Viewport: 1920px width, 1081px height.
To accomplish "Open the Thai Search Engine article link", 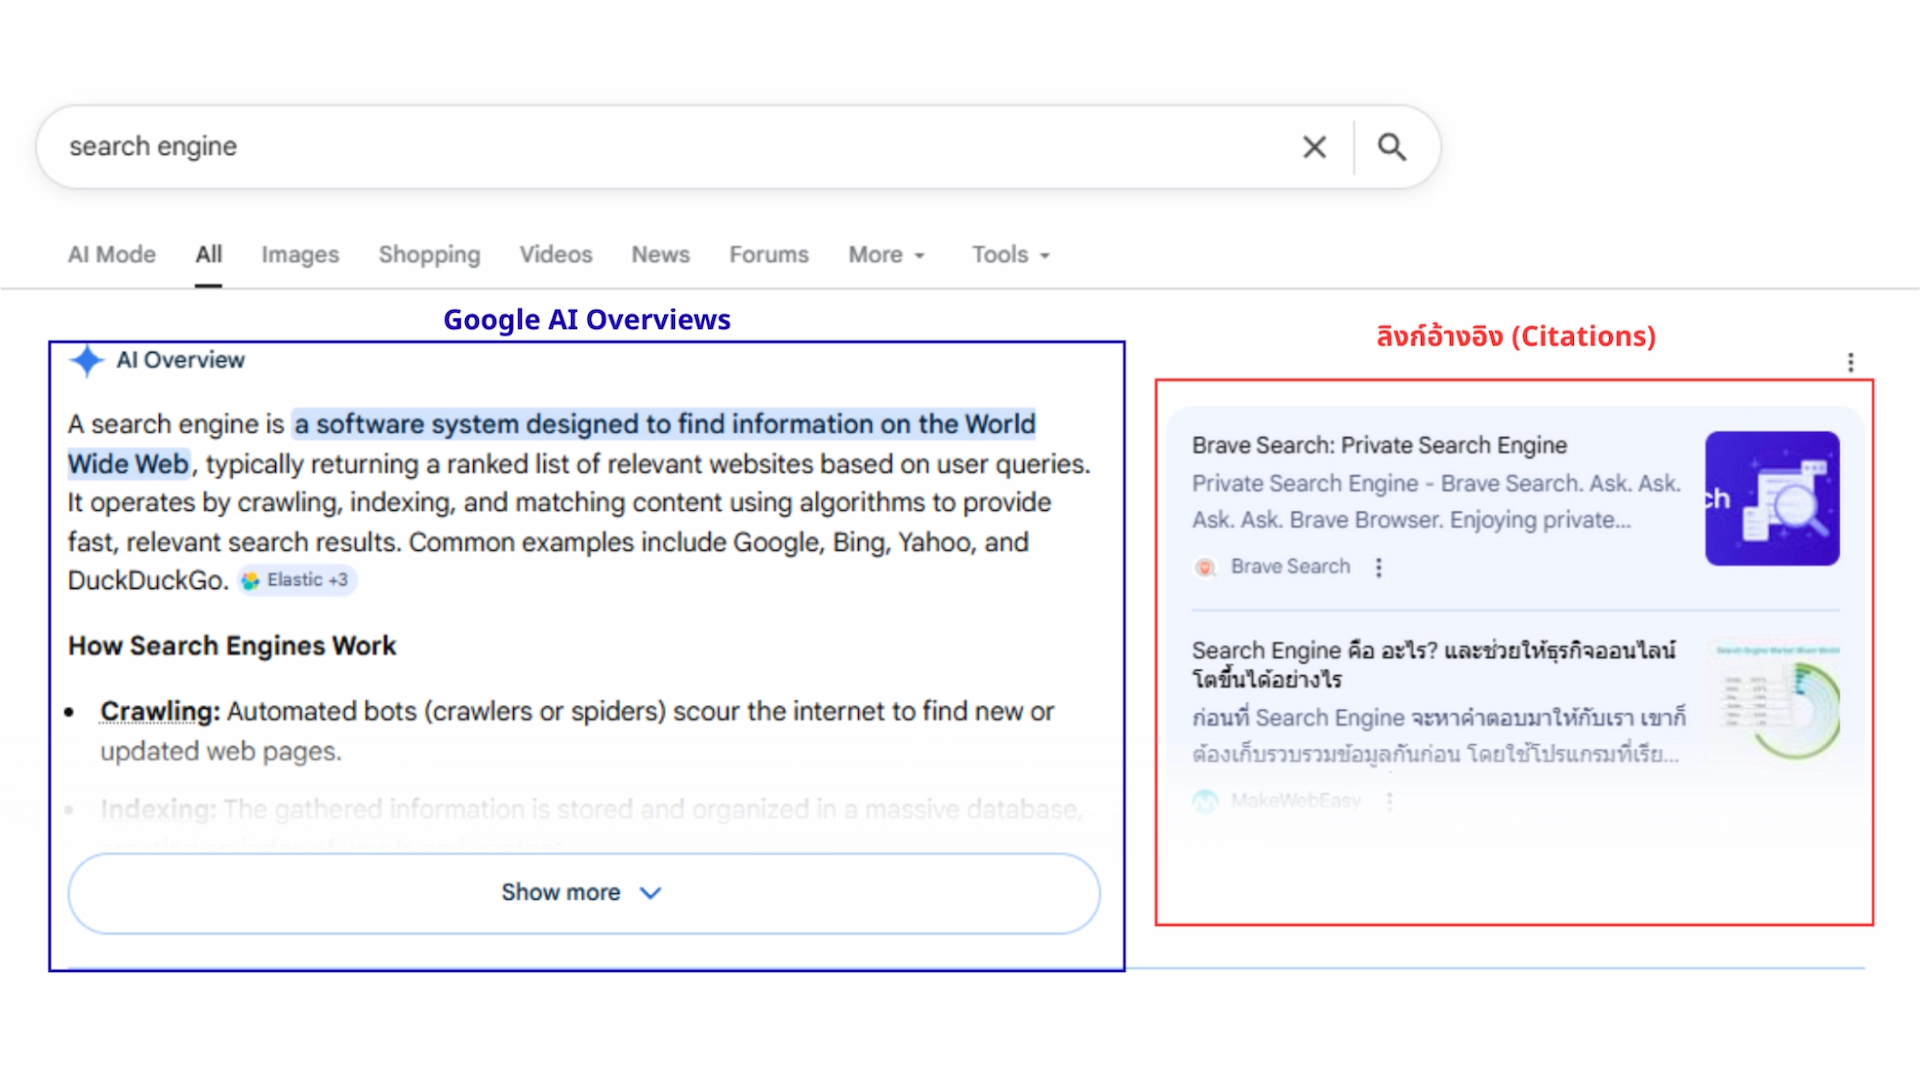I will [x=1434, y=665].
